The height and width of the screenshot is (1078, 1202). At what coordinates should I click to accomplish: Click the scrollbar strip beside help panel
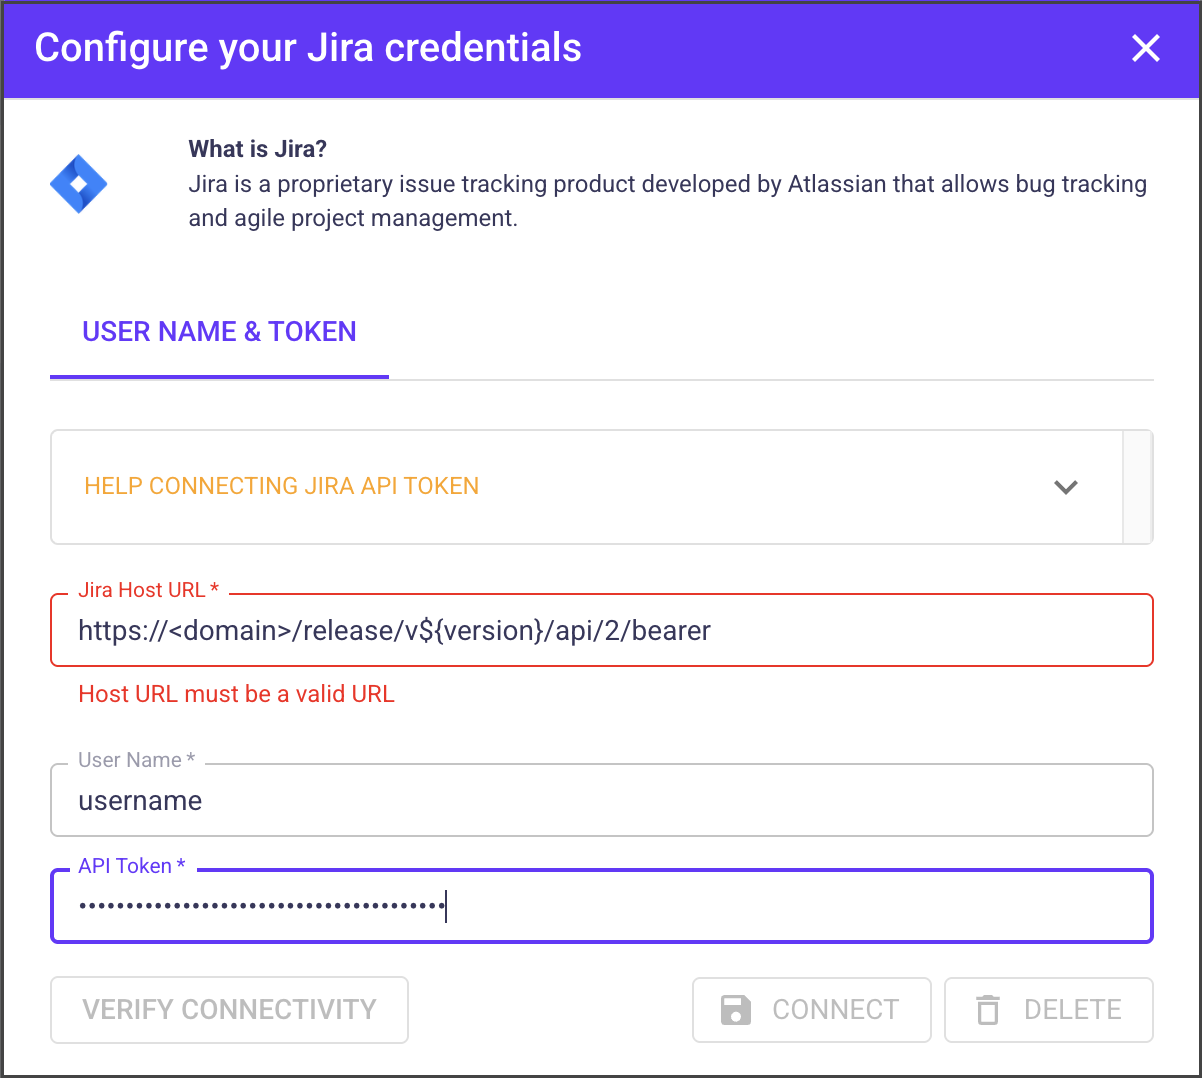1138,487
